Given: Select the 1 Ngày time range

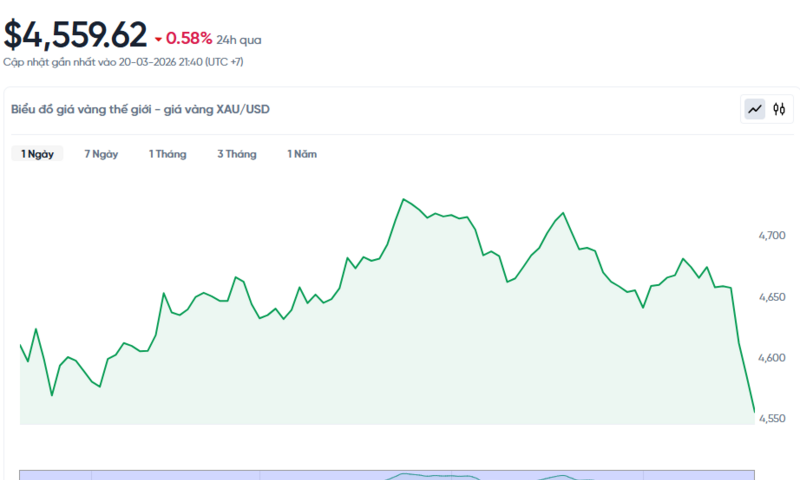Looking at the screenshot, I should [37, 154].
